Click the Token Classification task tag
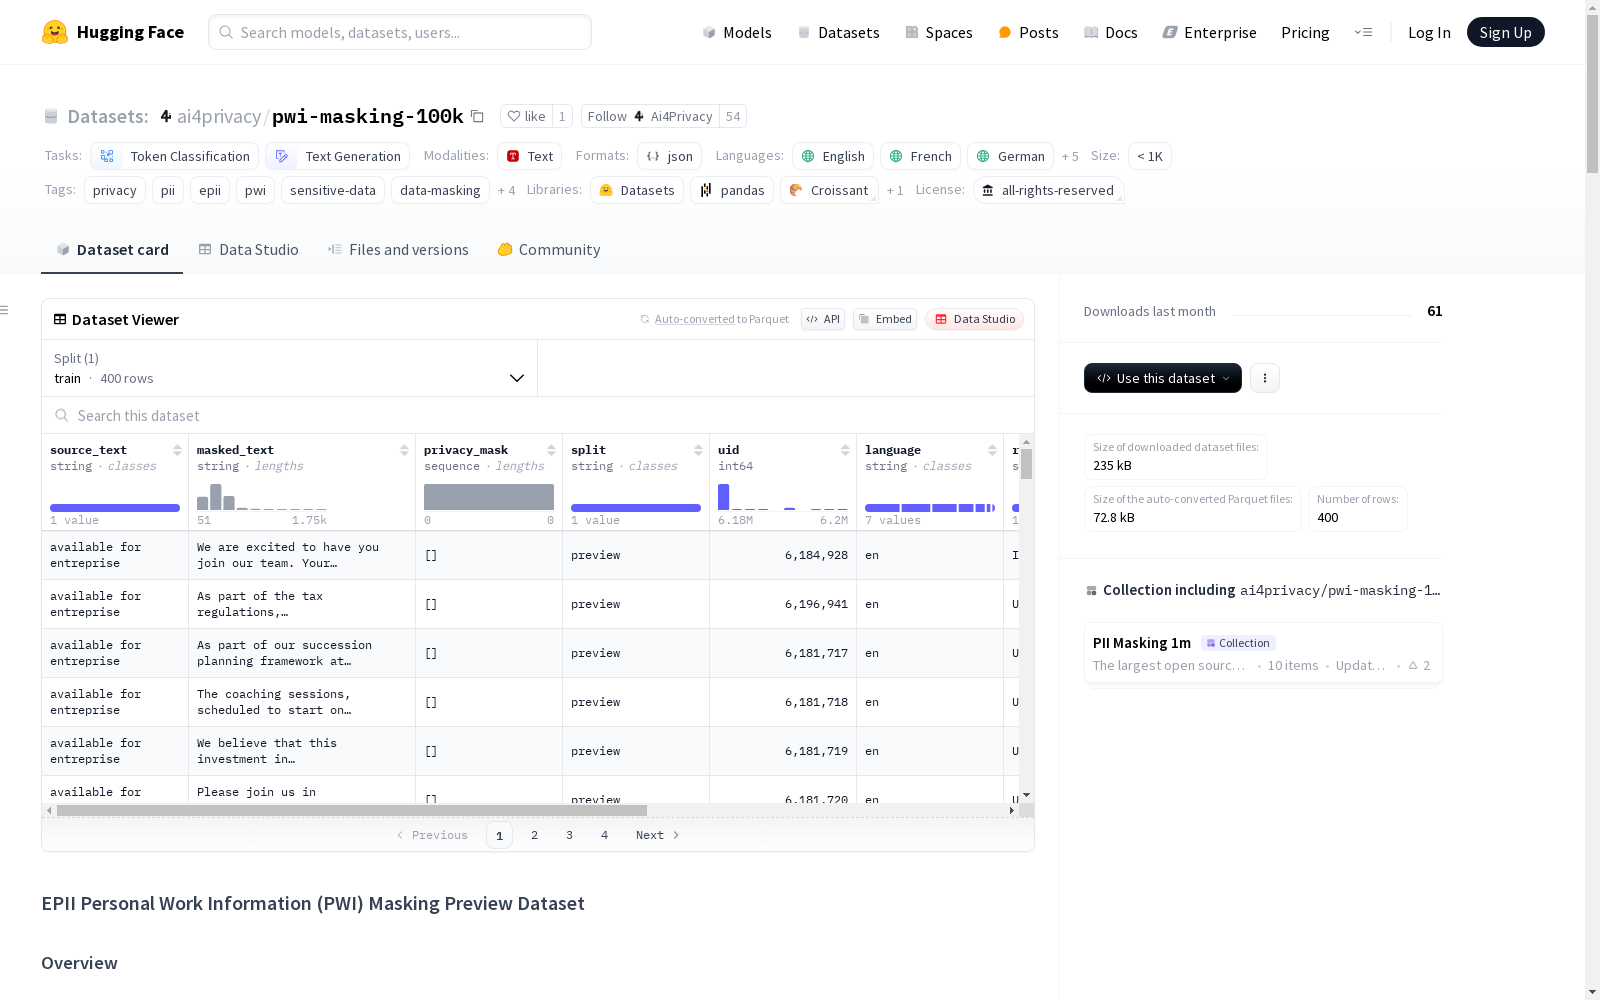1600x1000 pixels. pos(175,156)
